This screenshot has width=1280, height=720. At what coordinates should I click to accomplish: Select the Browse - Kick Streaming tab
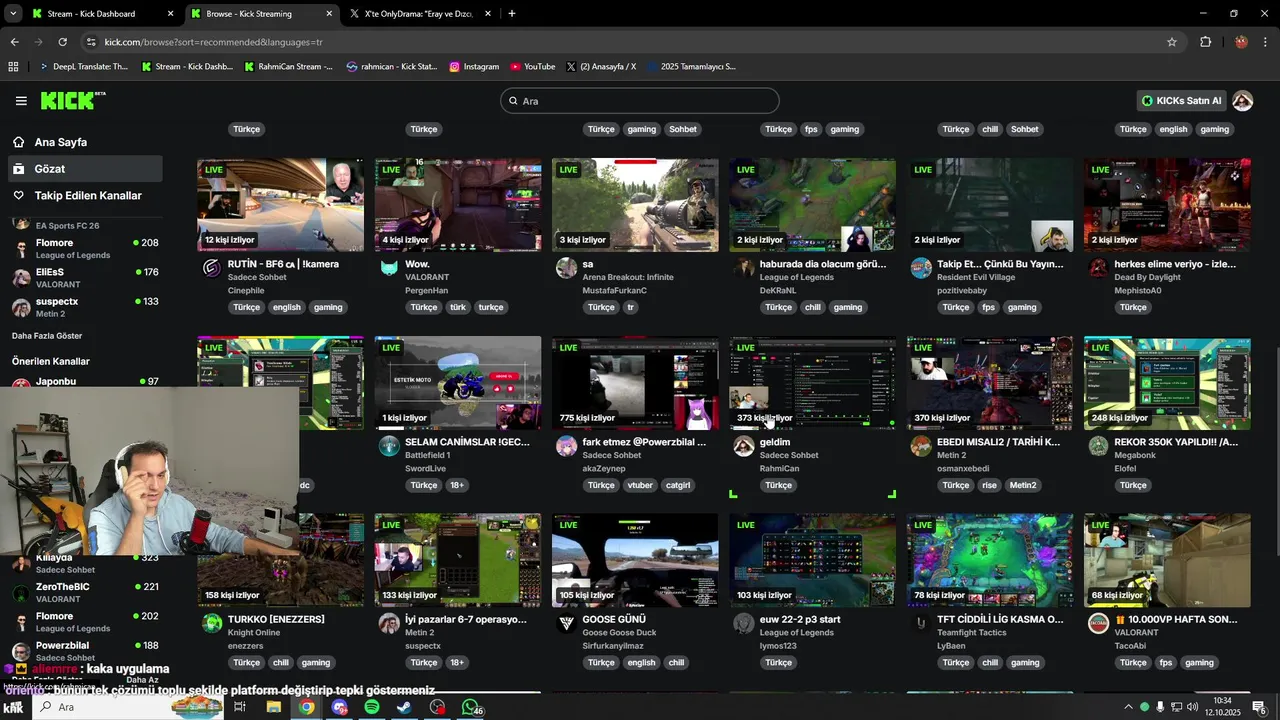262,14
